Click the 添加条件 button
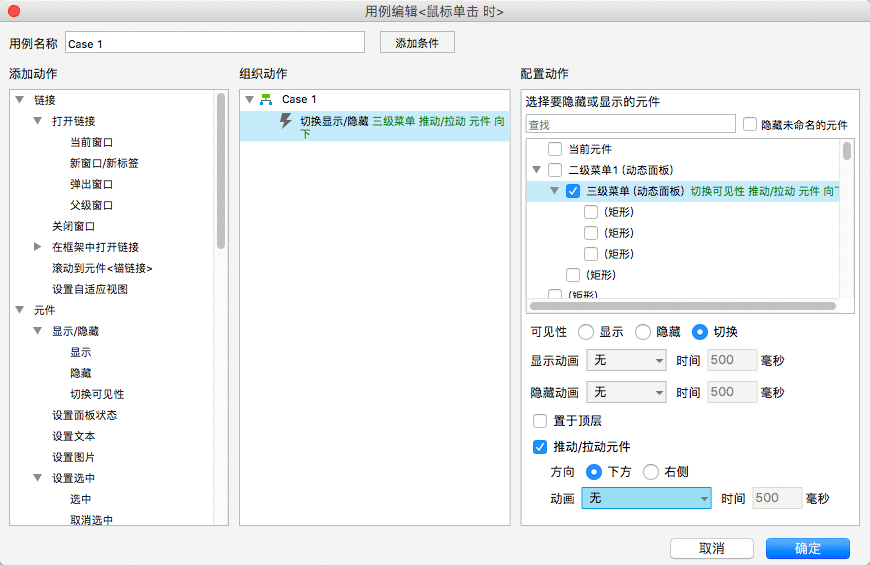Image resolution: width=870 pixels, height=565 pixels. tap(417, 43)
